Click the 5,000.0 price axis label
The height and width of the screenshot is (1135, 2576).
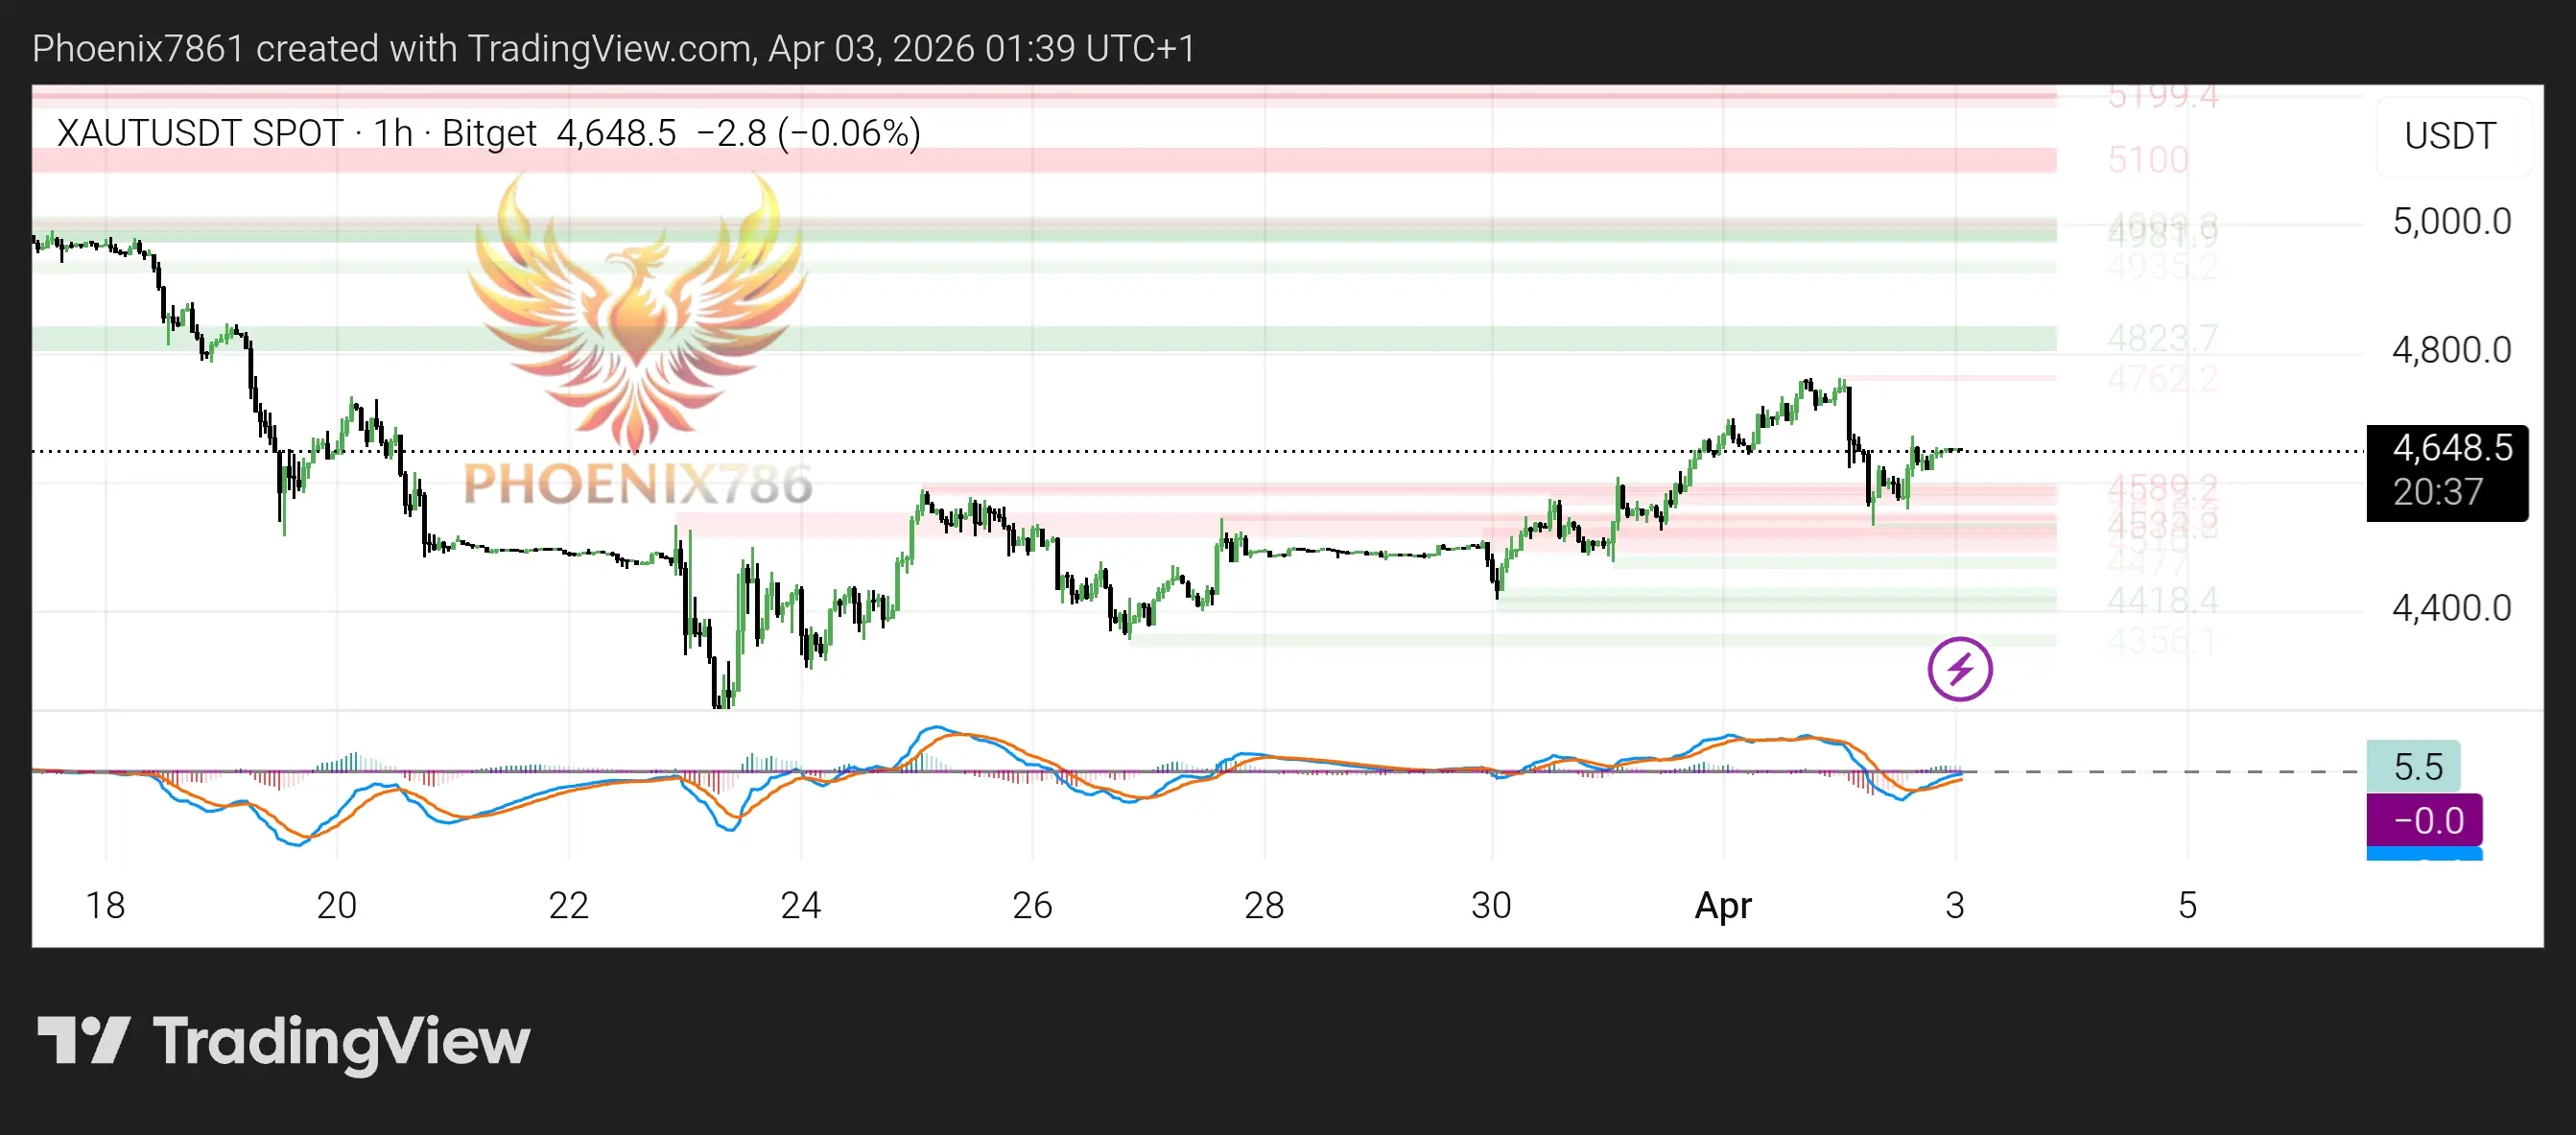click(2450, 221)
